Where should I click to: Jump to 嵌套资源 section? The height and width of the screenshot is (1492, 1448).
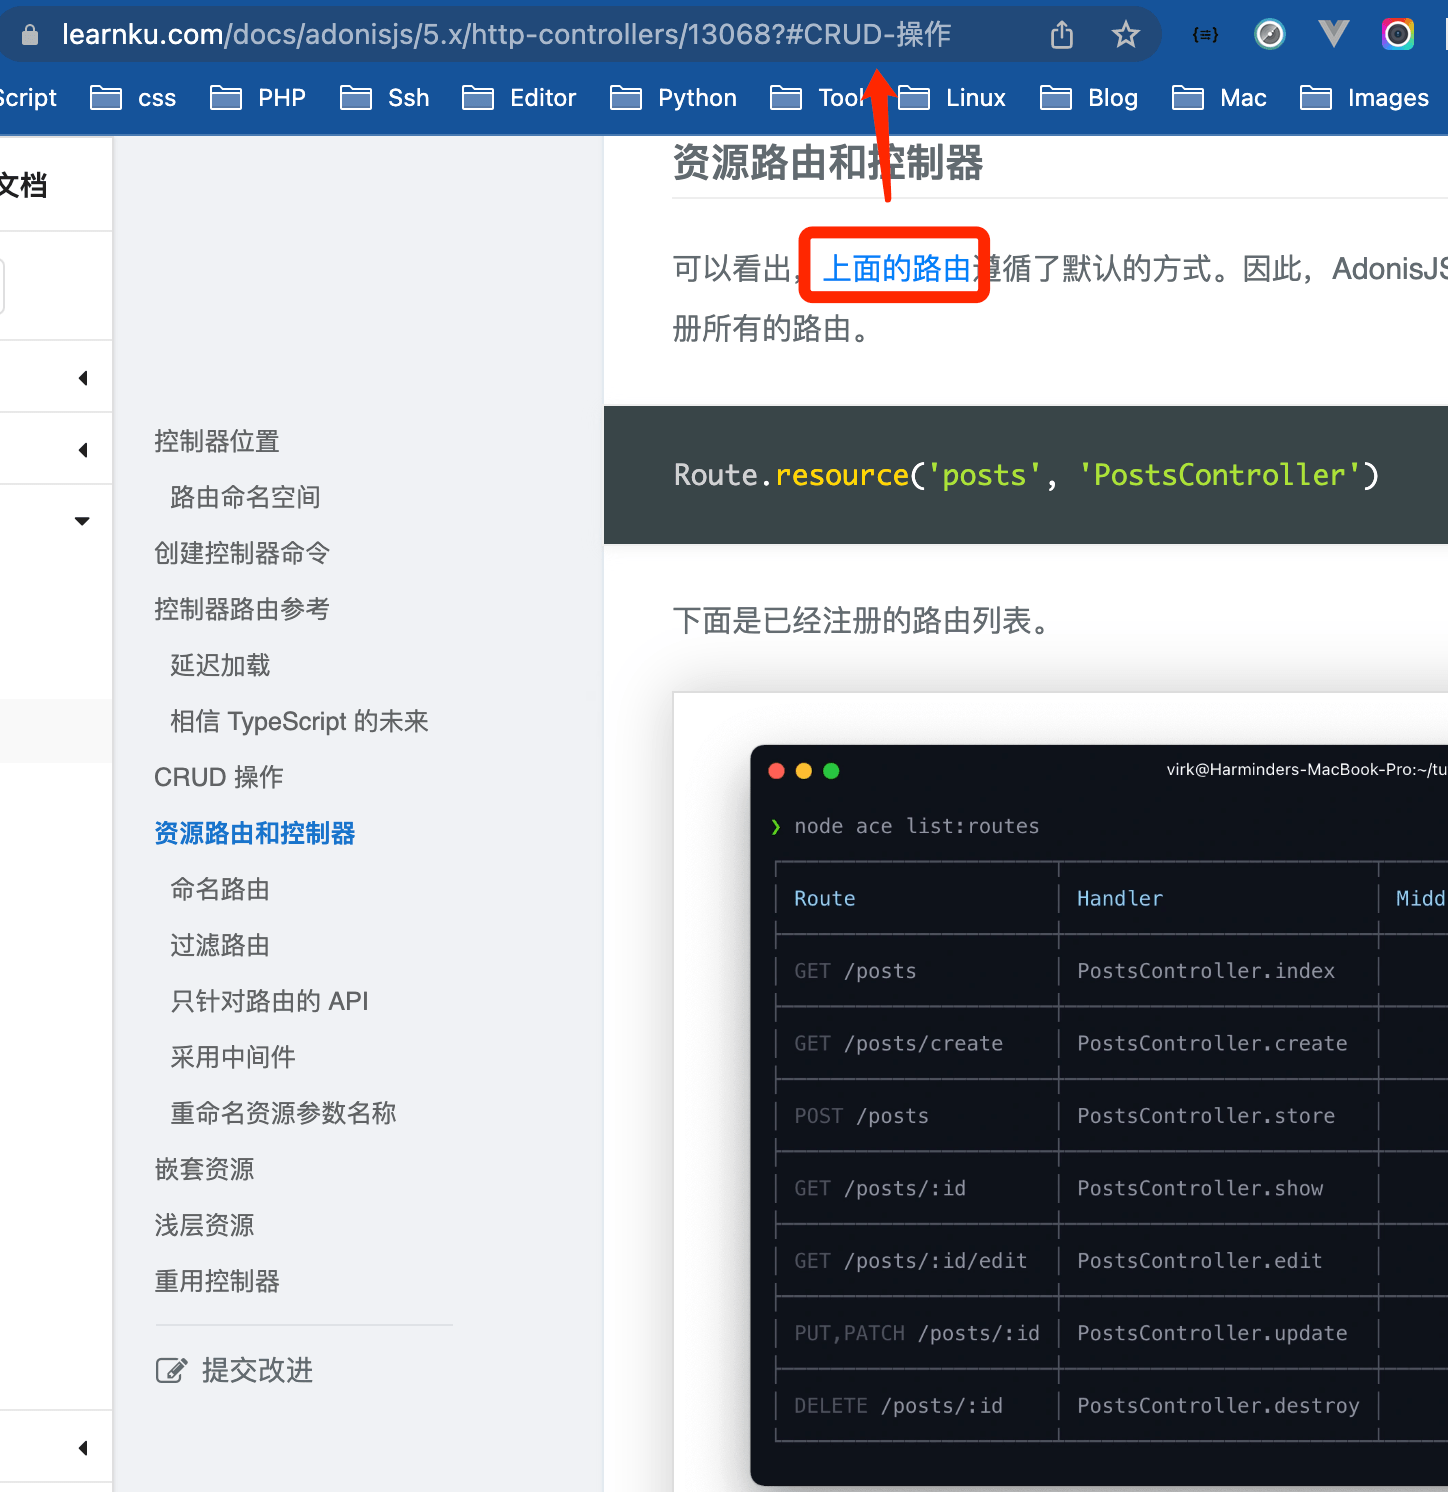pos(204,1169)
